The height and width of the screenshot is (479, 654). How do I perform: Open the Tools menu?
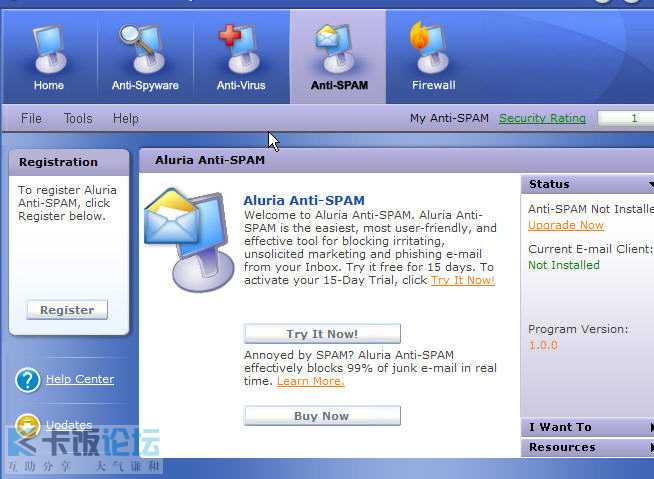[78, 118]
